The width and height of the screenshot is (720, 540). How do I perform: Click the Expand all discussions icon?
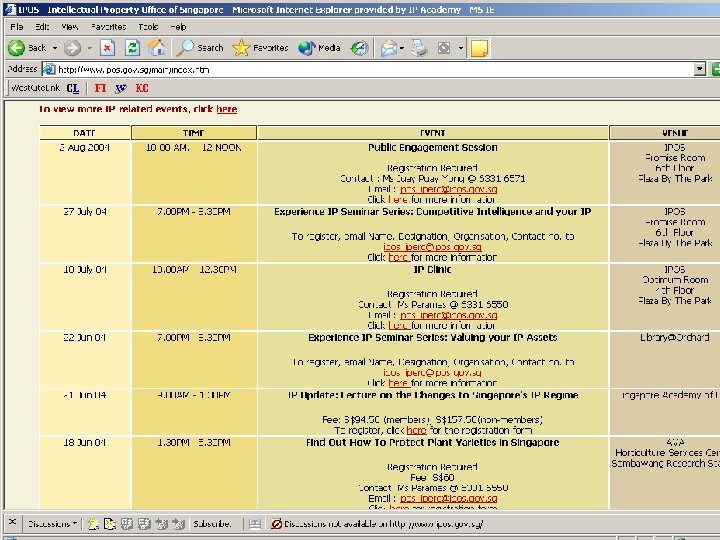(127, 524)
